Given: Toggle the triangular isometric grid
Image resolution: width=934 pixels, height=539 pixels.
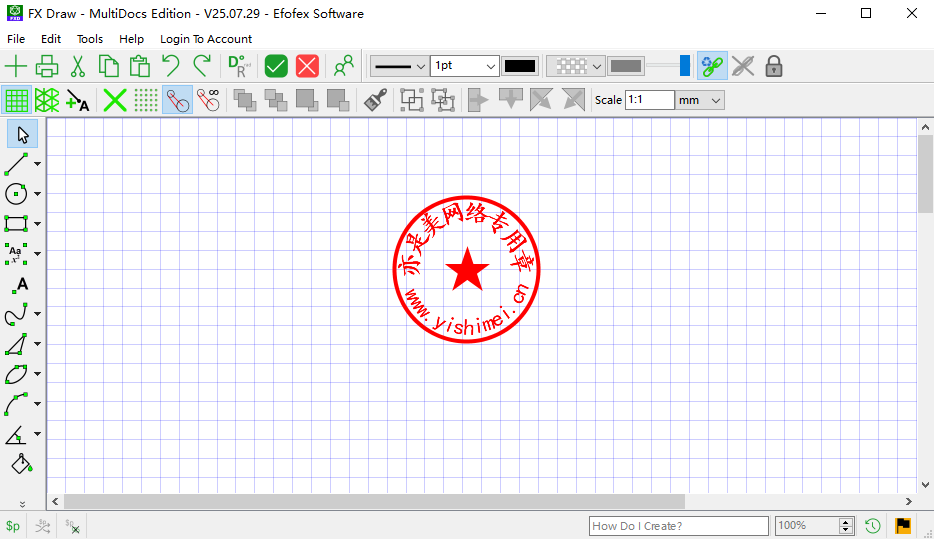Looking at the screenshot, I should coord(47,100).
